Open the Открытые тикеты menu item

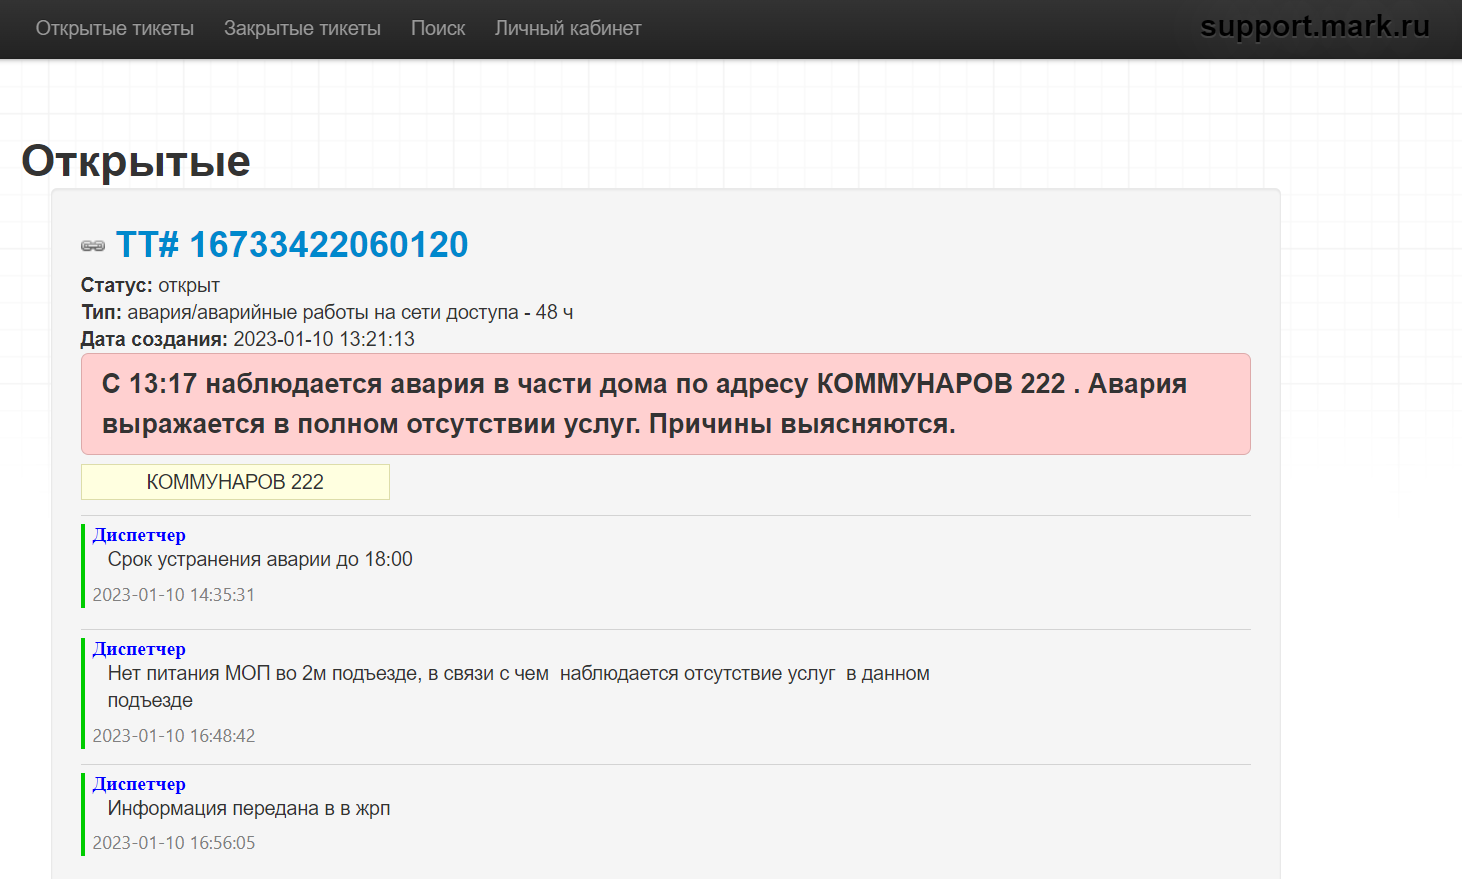click(115, 28)
